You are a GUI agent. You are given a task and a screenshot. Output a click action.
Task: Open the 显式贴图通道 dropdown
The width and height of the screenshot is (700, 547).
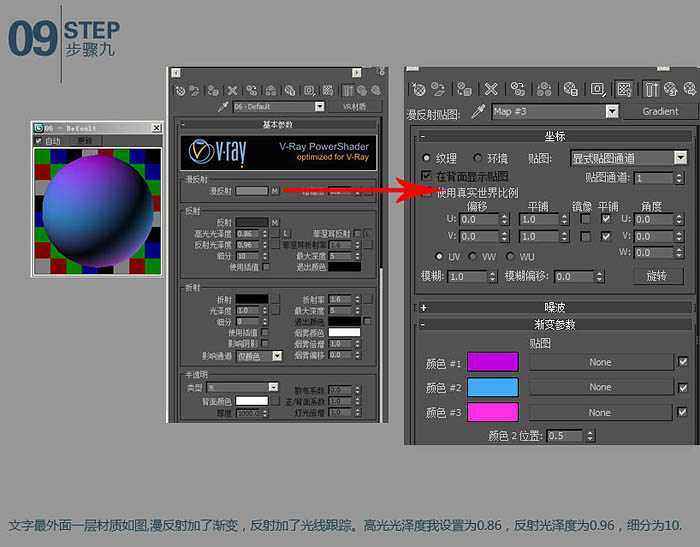point(629,158)
